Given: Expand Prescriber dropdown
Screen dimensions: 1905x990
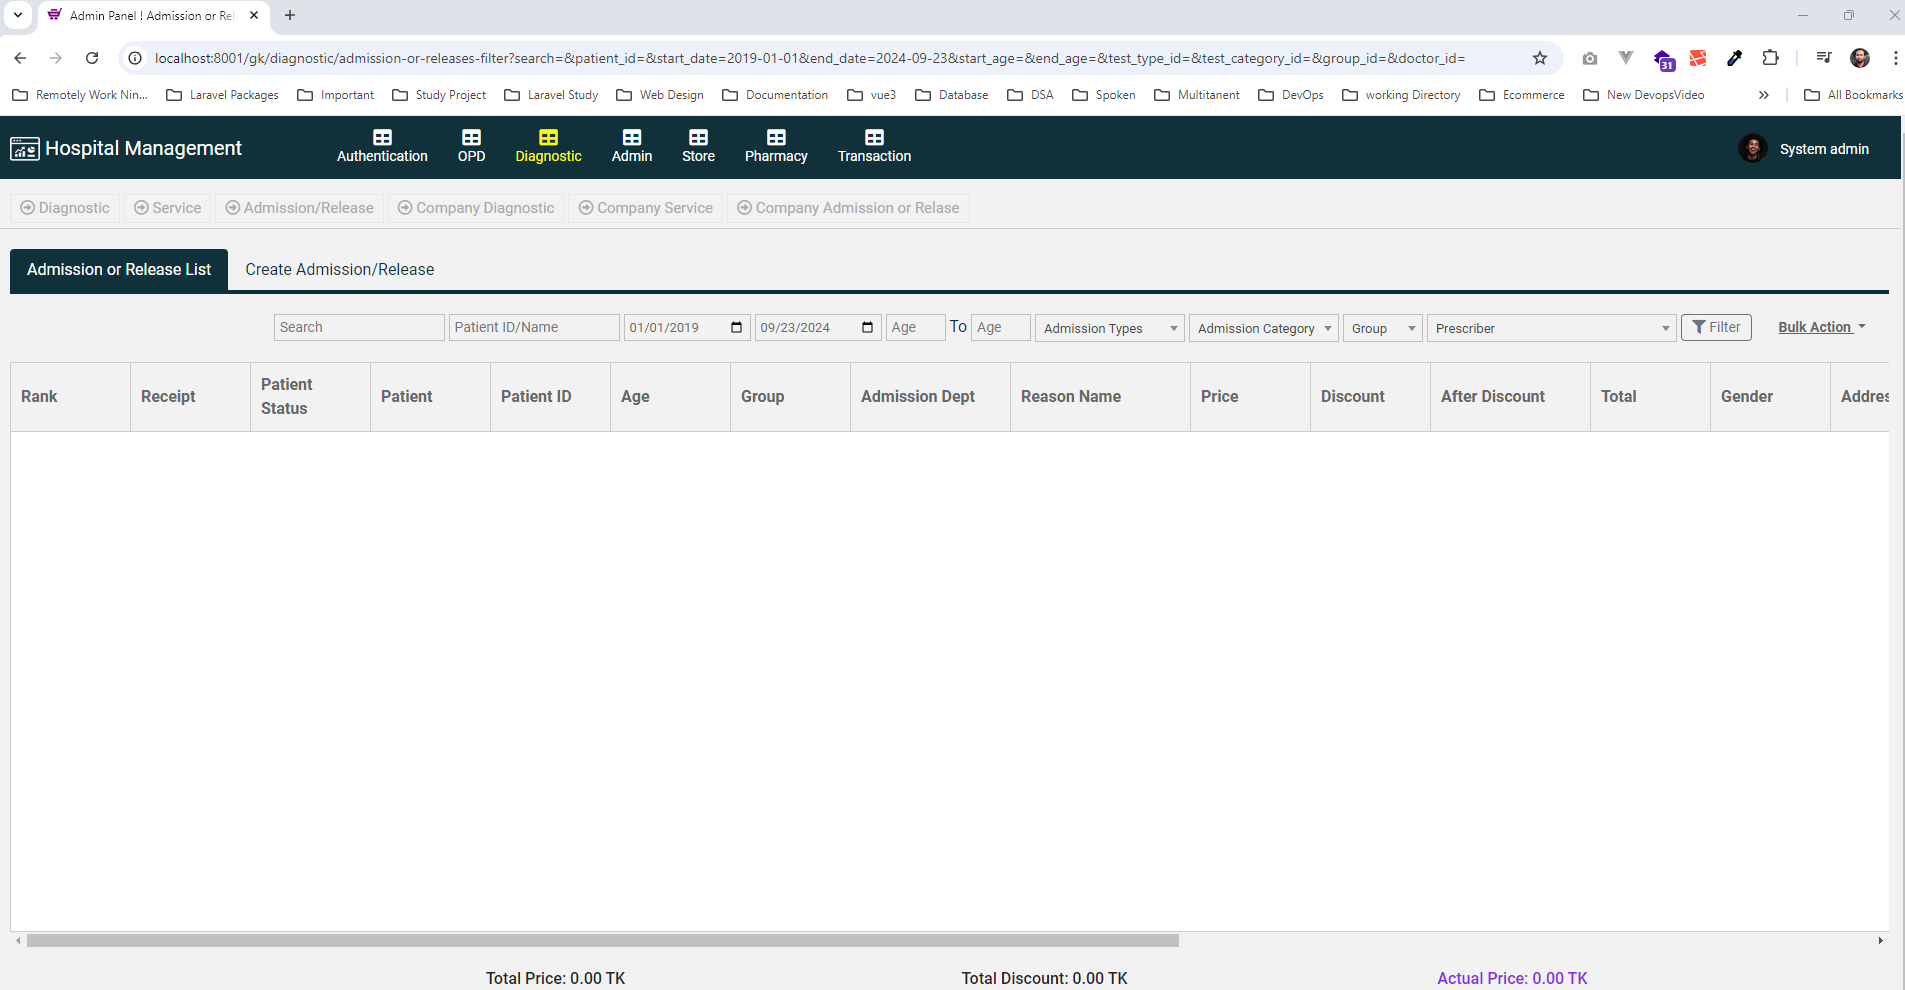Looking at the screenshot, I should pos(1551,328).
